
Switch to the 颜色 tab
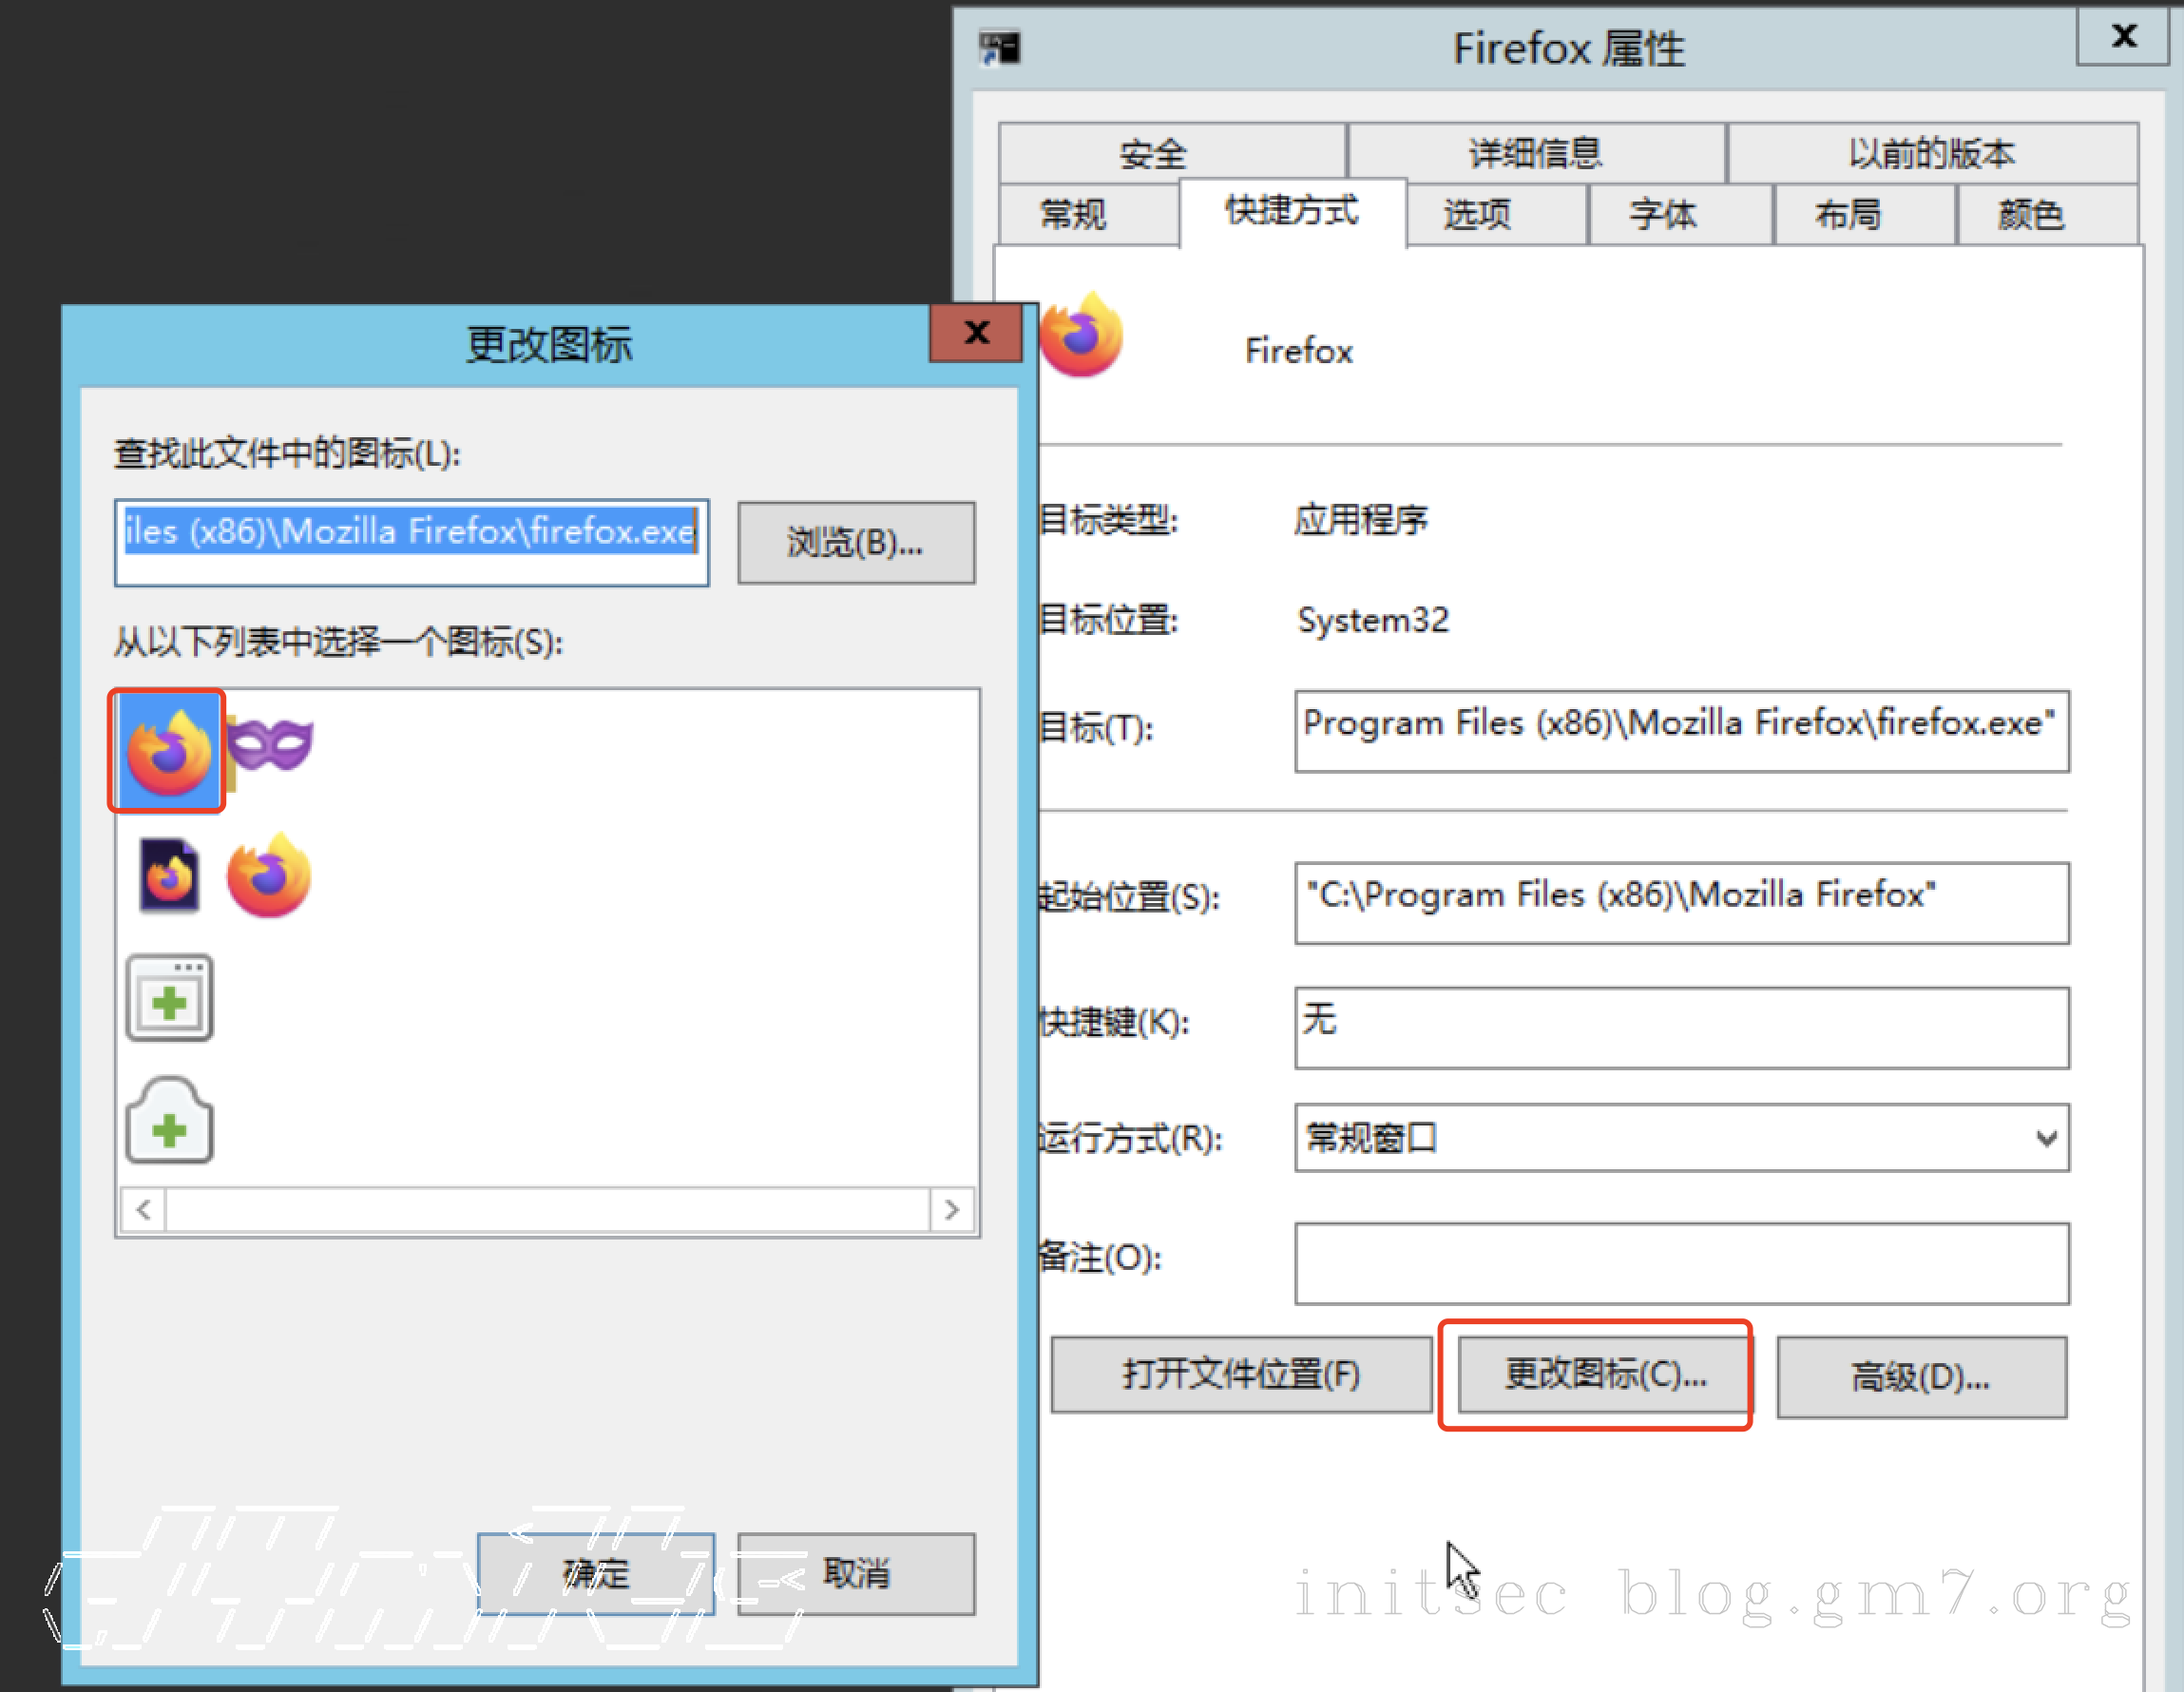pyautogui.click(x=2031, y=215)
